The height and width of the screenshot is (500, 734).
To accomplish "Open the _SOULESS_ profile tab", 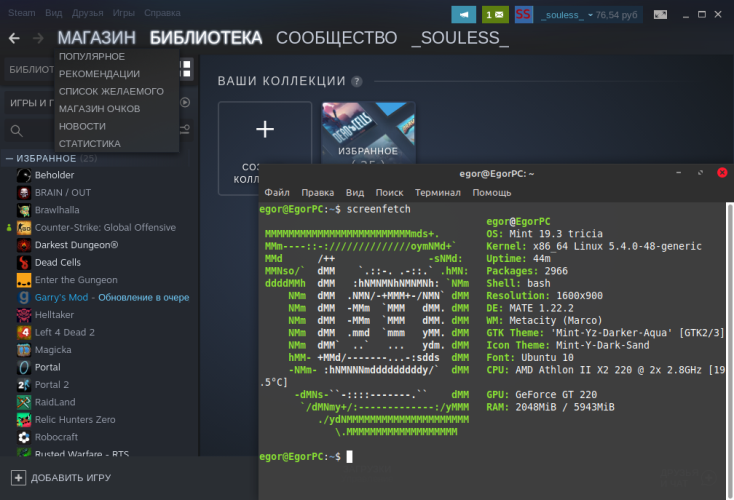I will [x=460, y=38].
